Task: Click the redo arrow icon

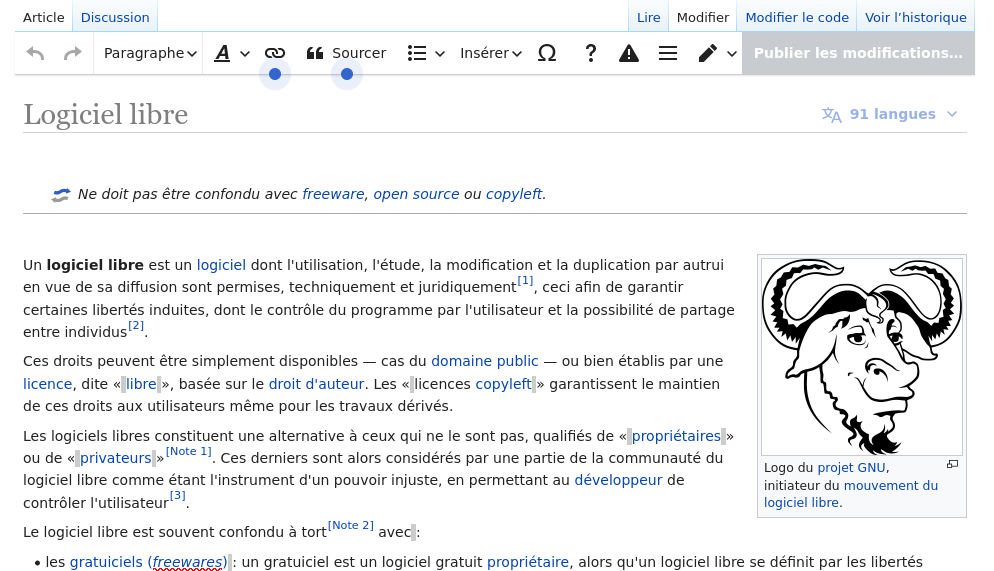Action: point(73,53)
